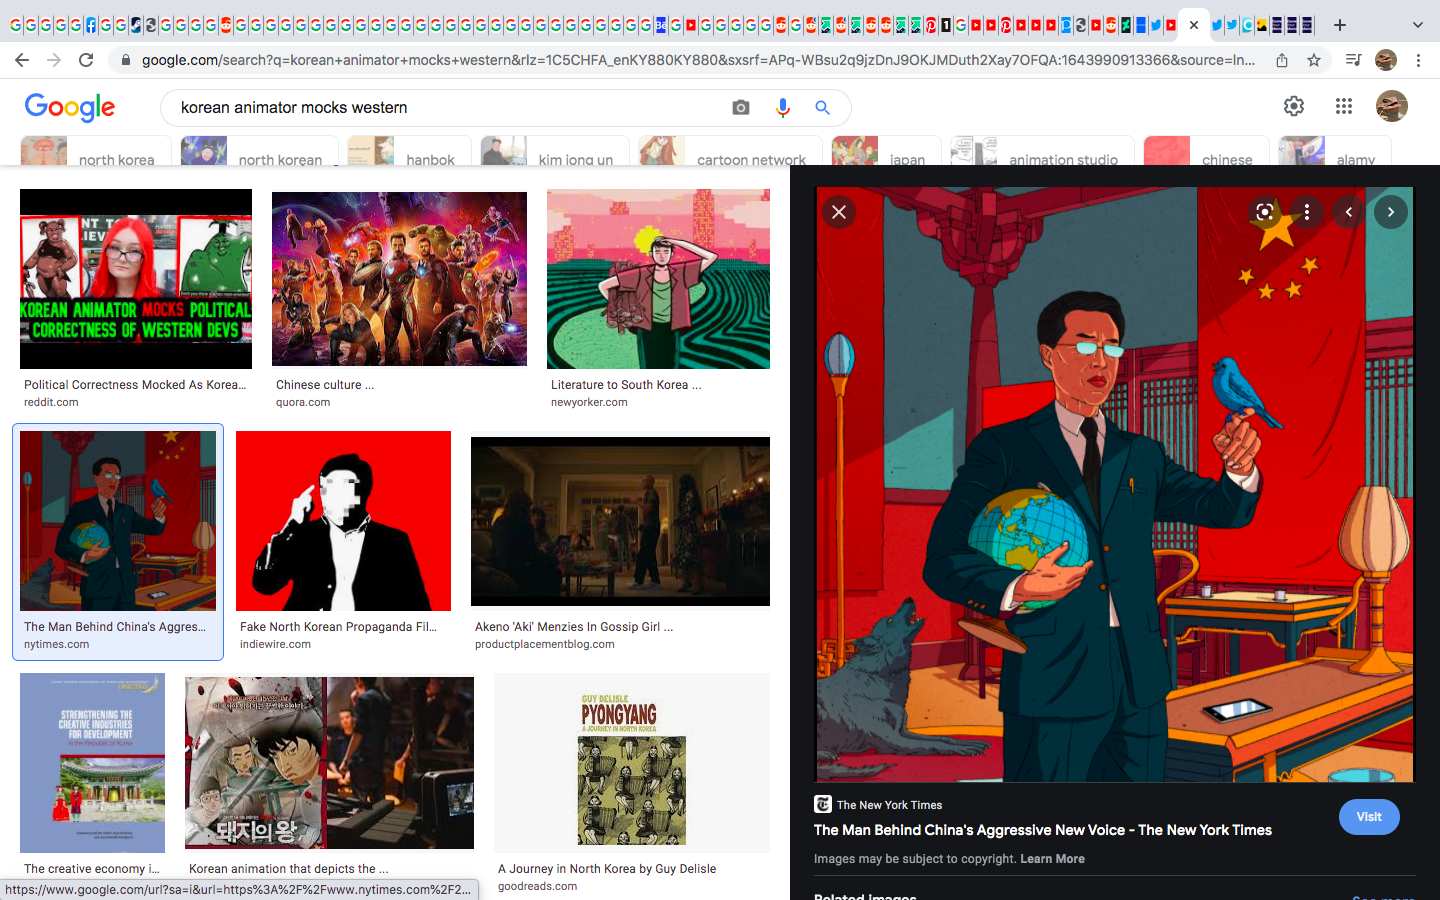1440x900 pixels.
Task: Filter by the 'kim jong un' chip
Action: click(555, 151)
